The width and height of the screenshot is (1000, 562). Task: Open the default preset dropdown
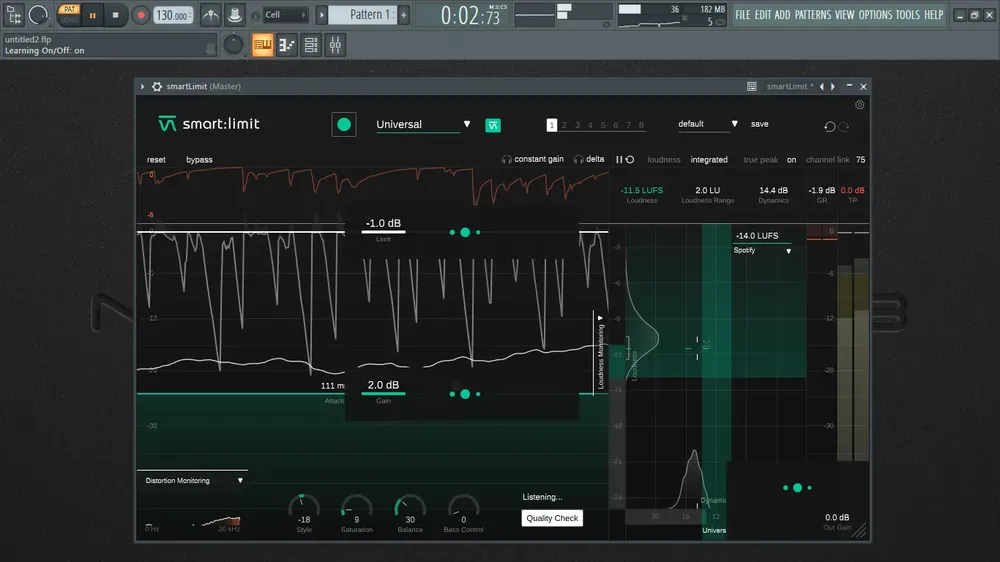pos(707,124)
